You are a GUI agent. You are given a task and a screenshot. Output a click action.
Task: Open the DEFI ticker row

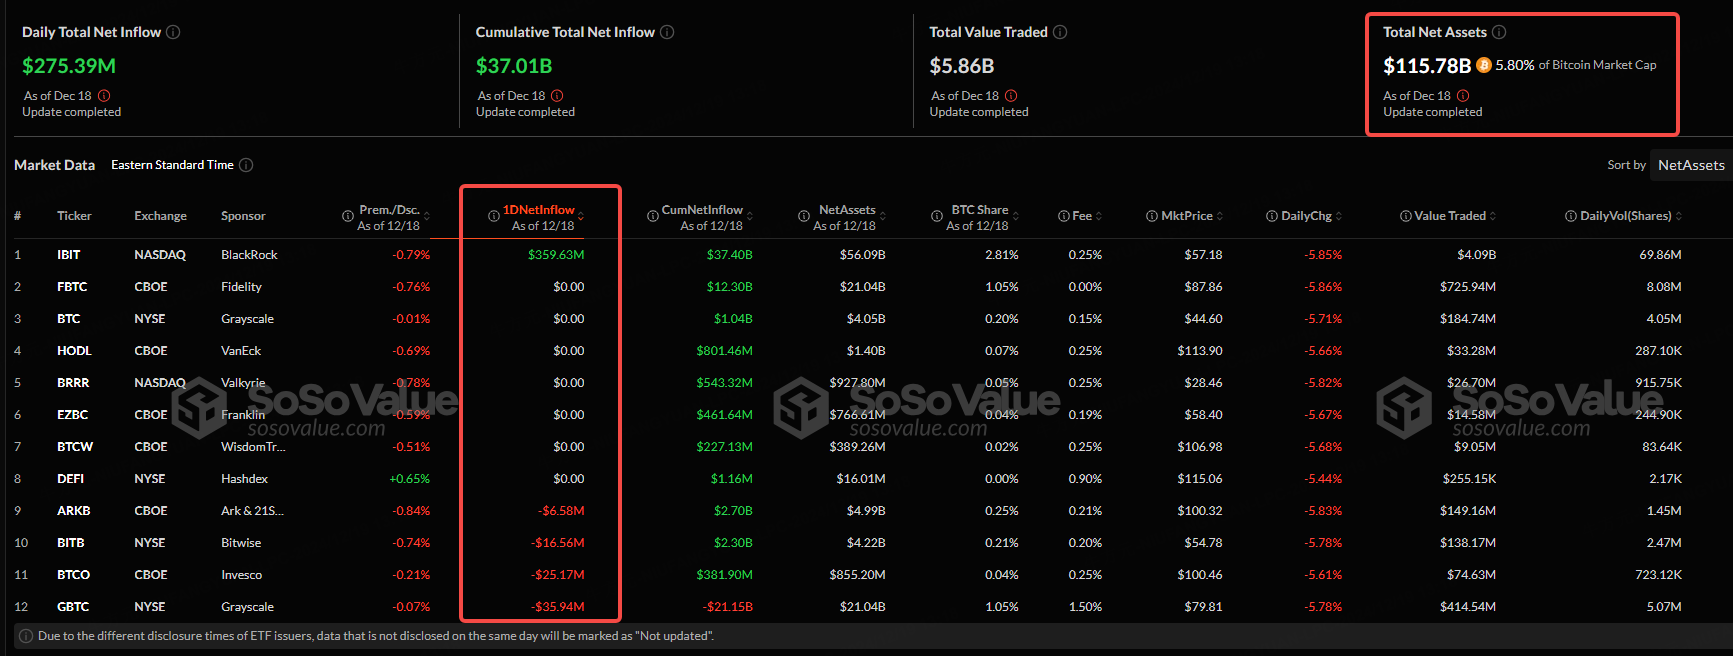click(x=866, y=479)
